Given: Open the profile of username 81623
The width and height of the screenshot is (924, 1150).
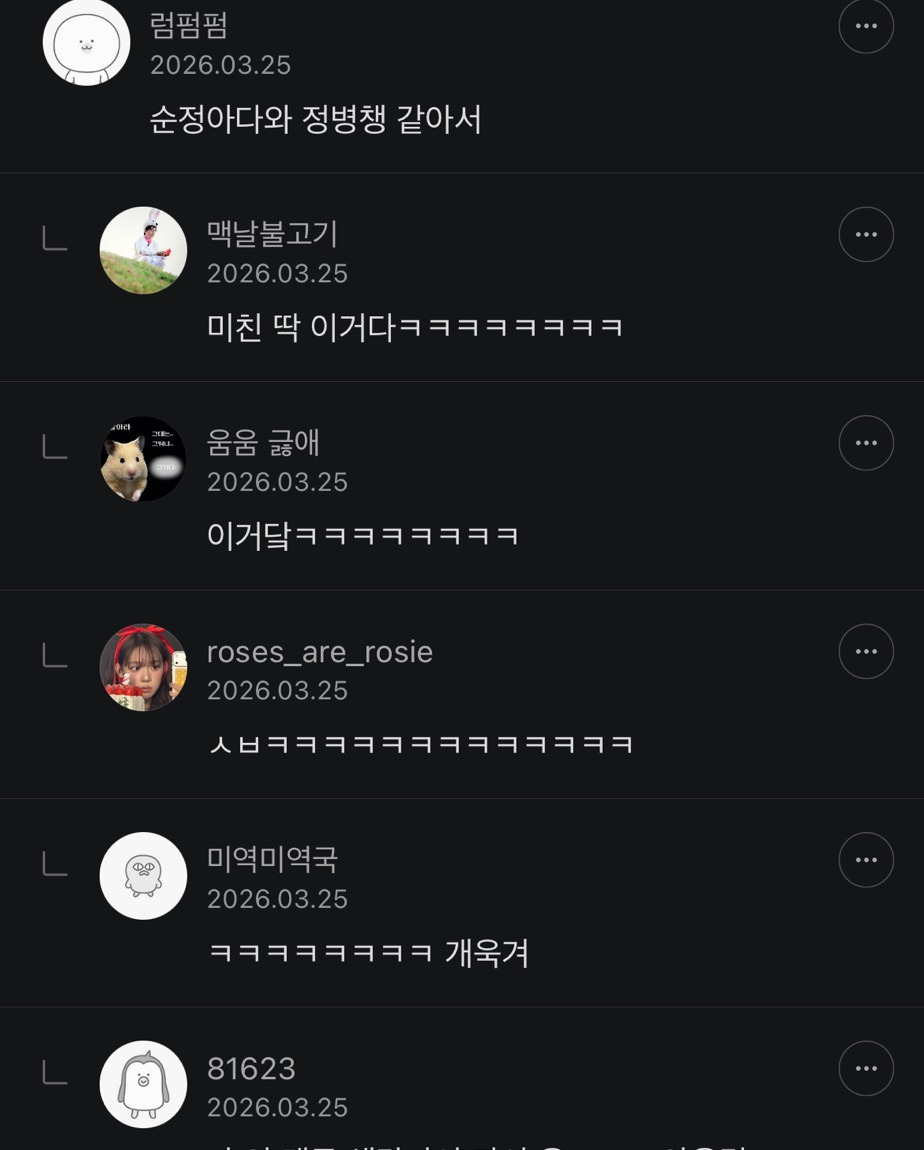Looking at the screenshot, I should click(251, 1069).
